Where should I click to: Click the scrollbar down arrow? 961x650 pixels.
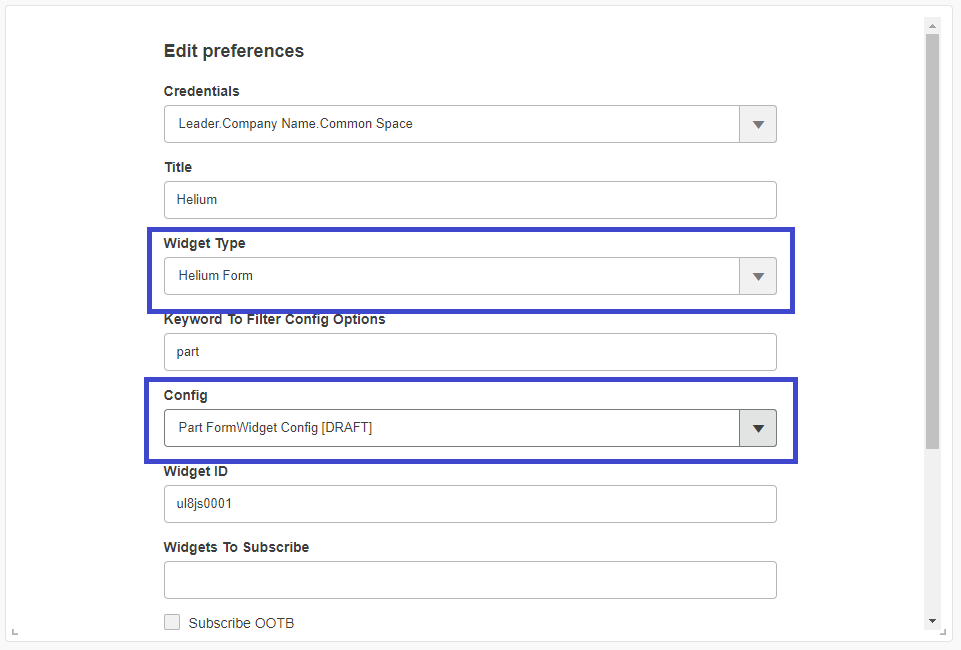pyautogui.click(x=932, y=621)
